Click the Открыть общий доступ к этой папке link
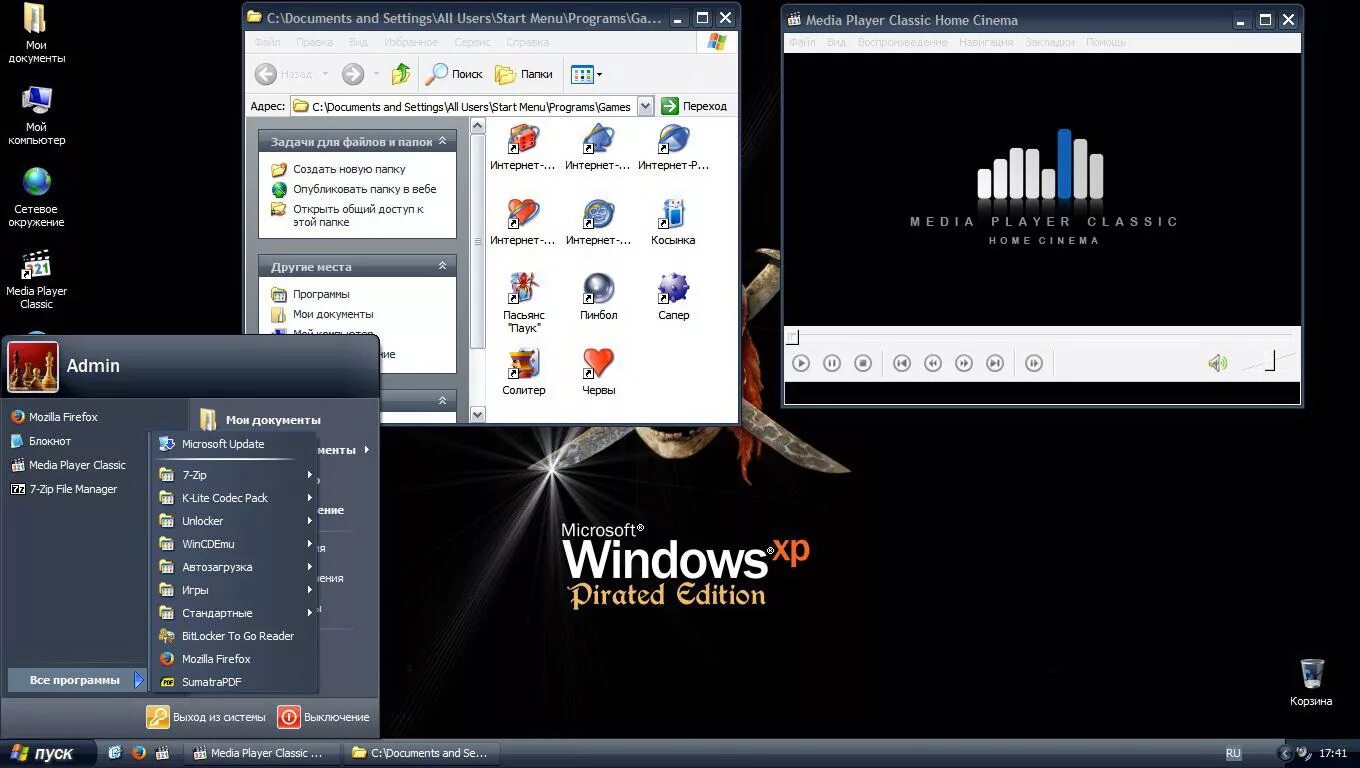The image size is (1360, 768). tap(358, 215)
